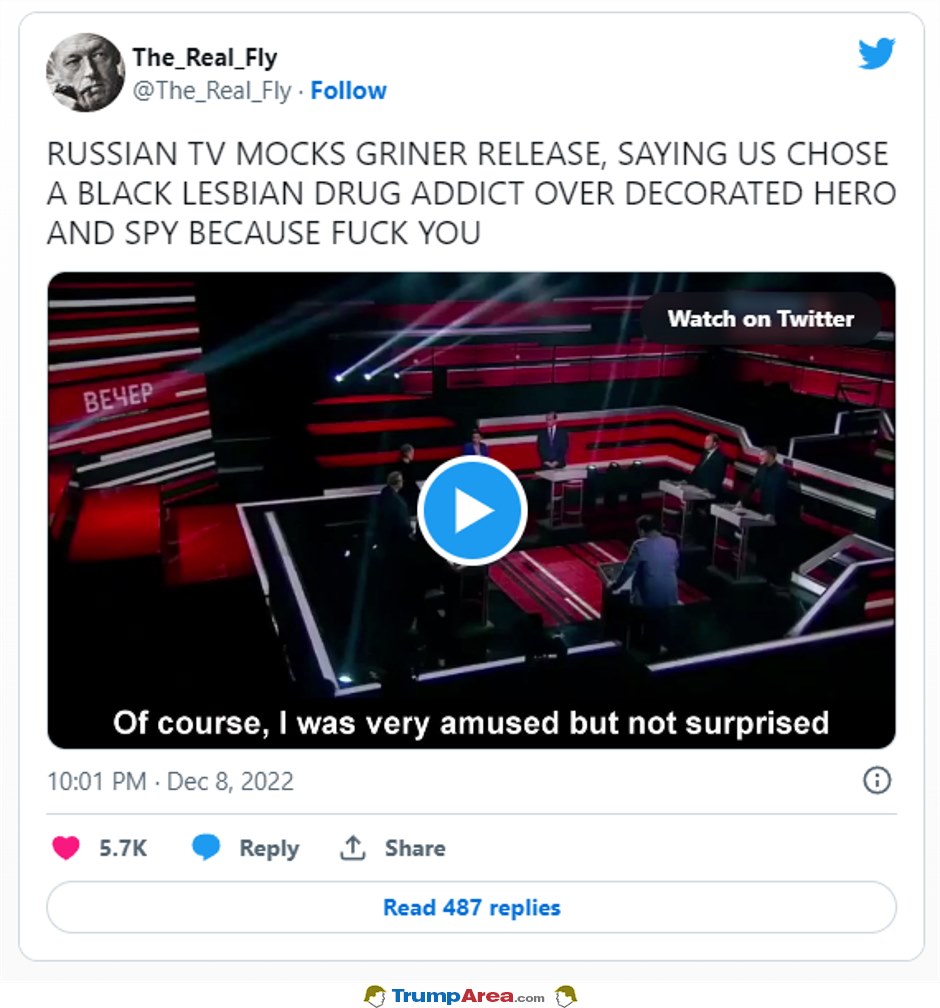This screenshot has width=940, height=1008.
Task: Like the tweet with the heart icon
Action: 66,848
